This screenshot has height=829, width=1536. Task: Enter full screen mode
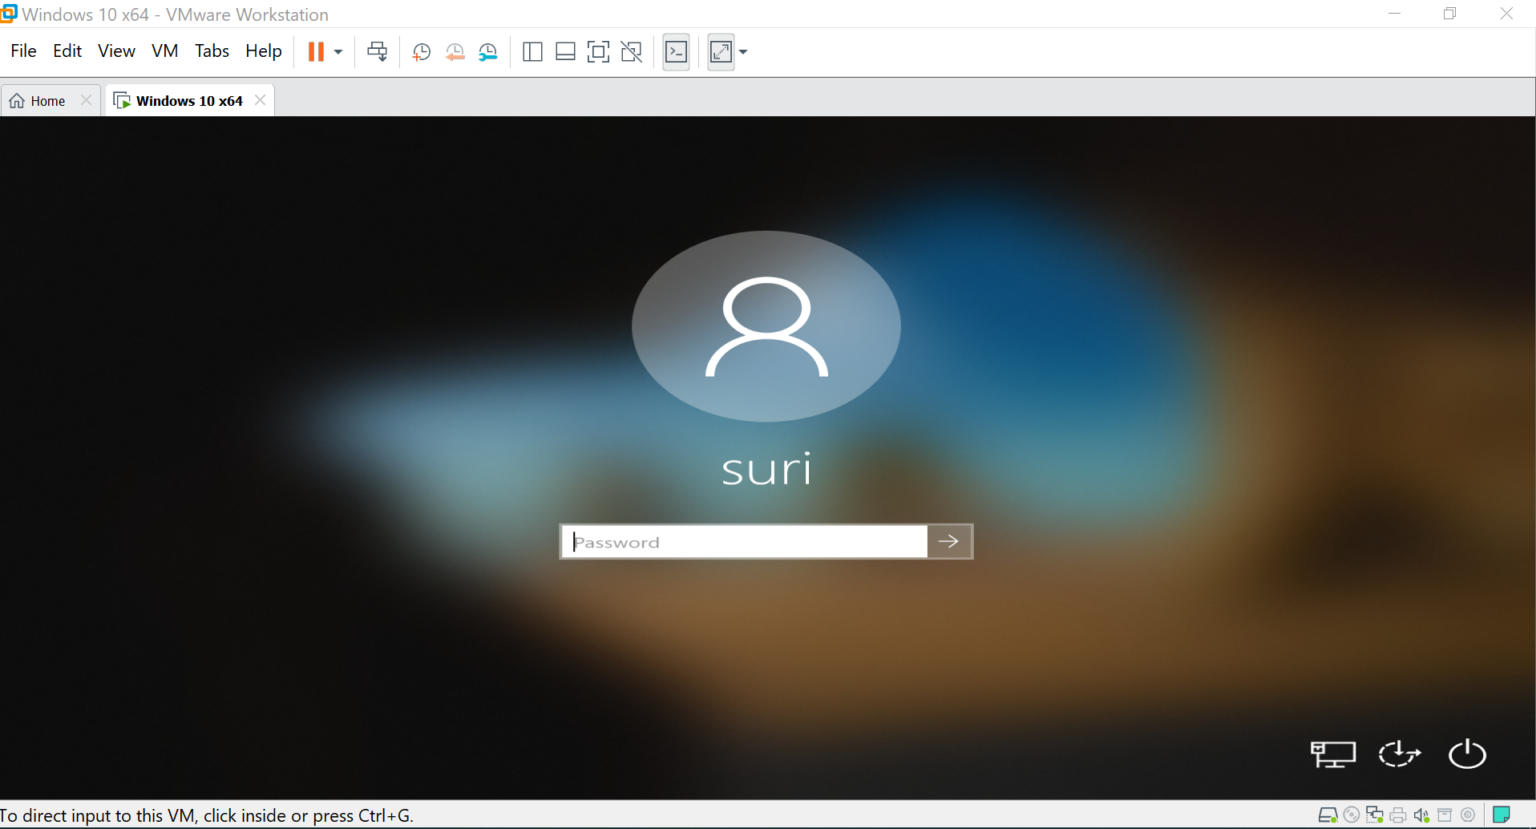pyautogui.click(x=598, y=52)
